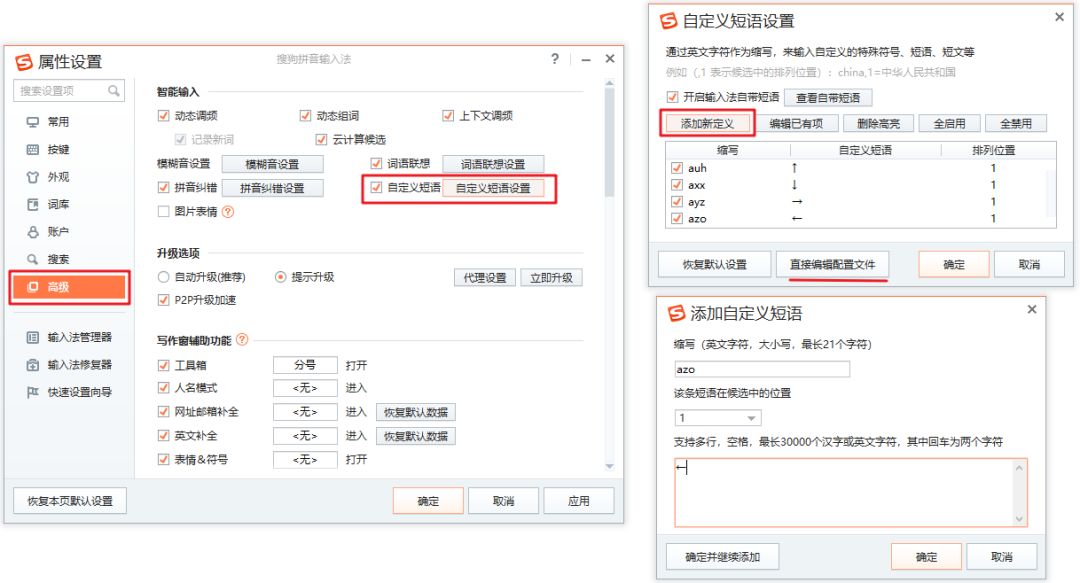Click the scroll-down arrow of 属性设置 scrollbar
The width and height of the screenshot is (1080, 583).
click(610, 467)
